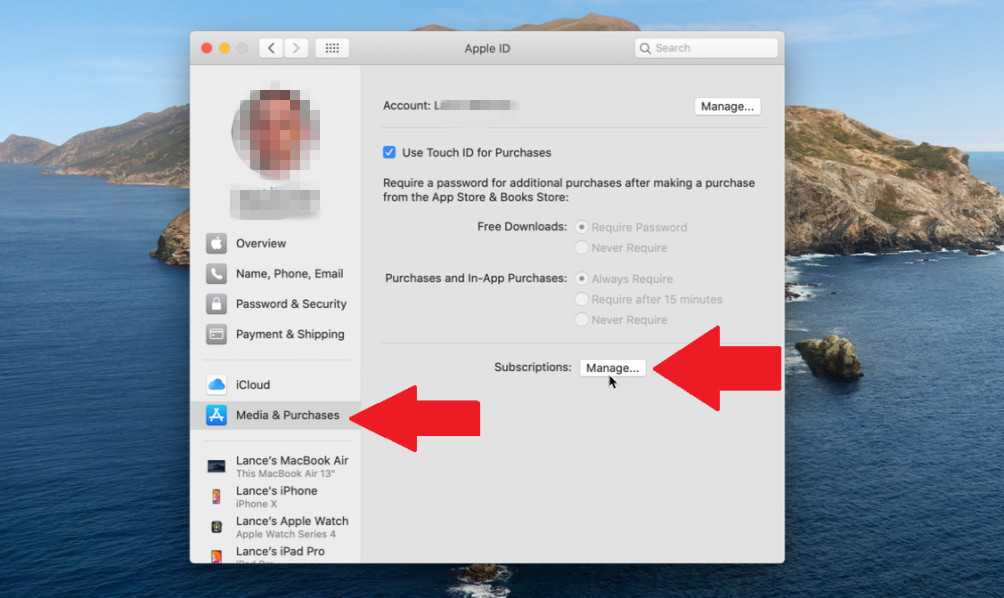Go back with the left chevron button
The height and width of the screenshot is (598, 1004).
click(x=271, y=48)
